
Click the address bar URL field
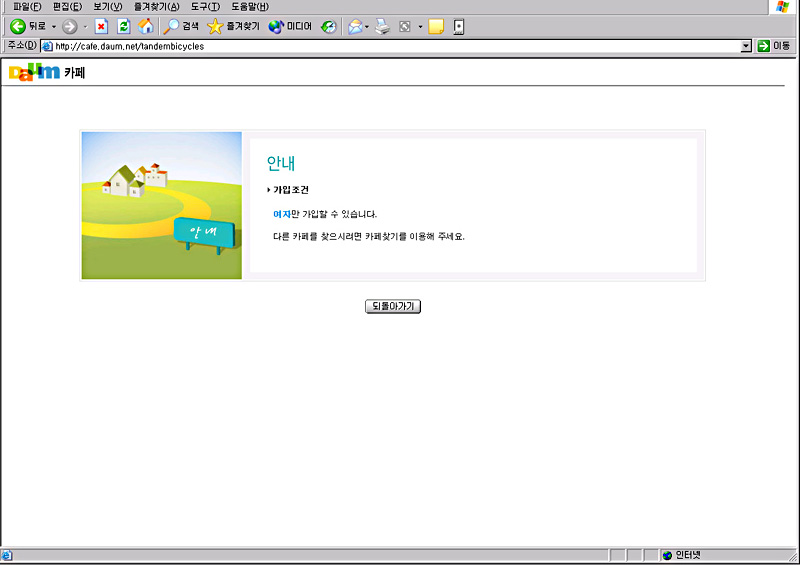390,46
